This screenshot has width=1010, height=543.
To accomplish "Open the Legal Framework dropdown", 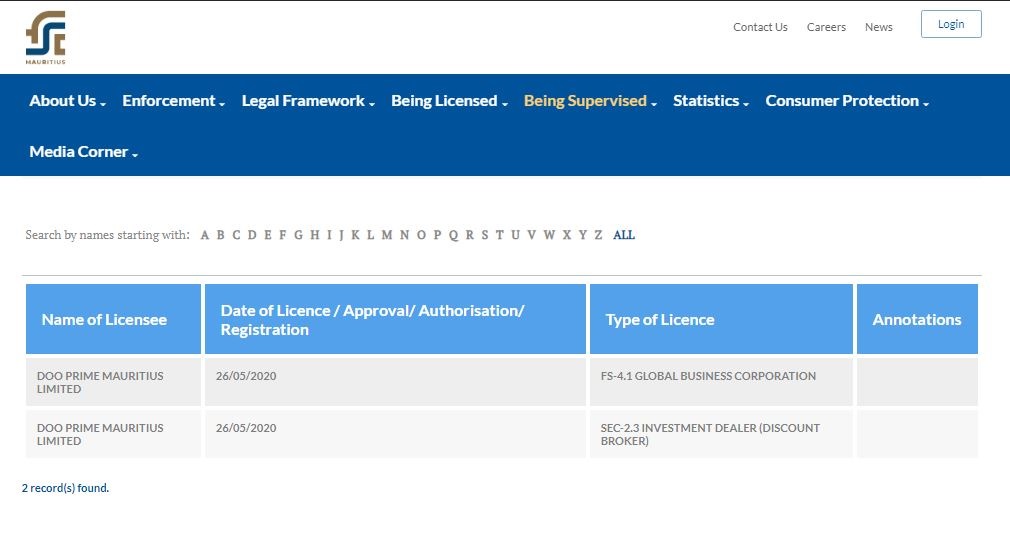I will click(x=308, y=100).
